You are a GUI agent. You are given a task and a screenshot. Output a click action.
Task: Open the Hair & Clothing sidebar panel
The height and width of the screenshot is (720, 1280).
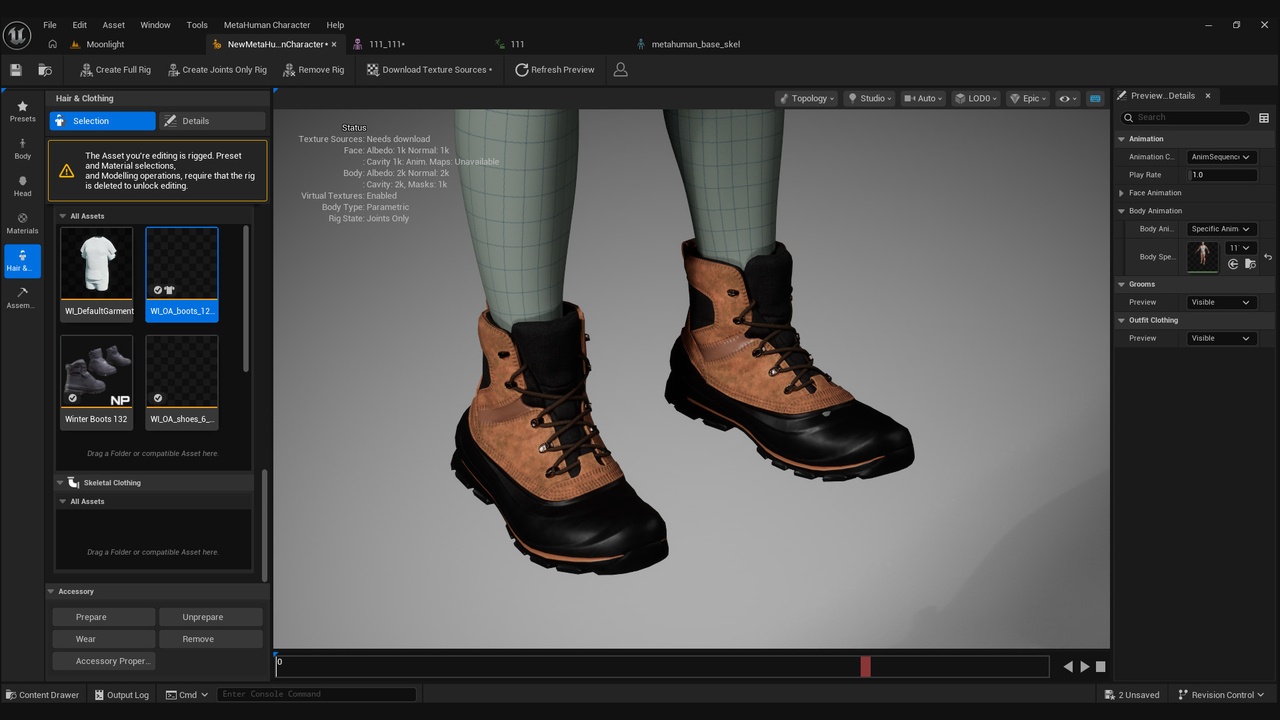(x=22, y=260)
